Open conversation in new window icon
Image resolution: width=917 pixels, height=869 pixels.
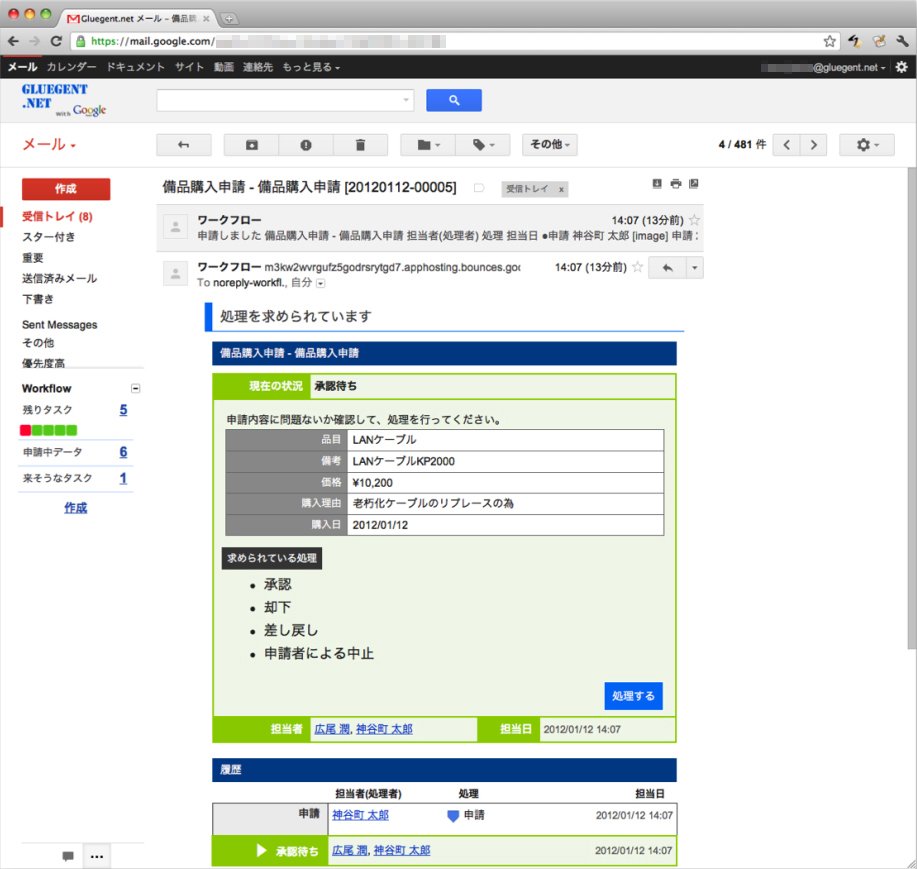tap(694, 184)
